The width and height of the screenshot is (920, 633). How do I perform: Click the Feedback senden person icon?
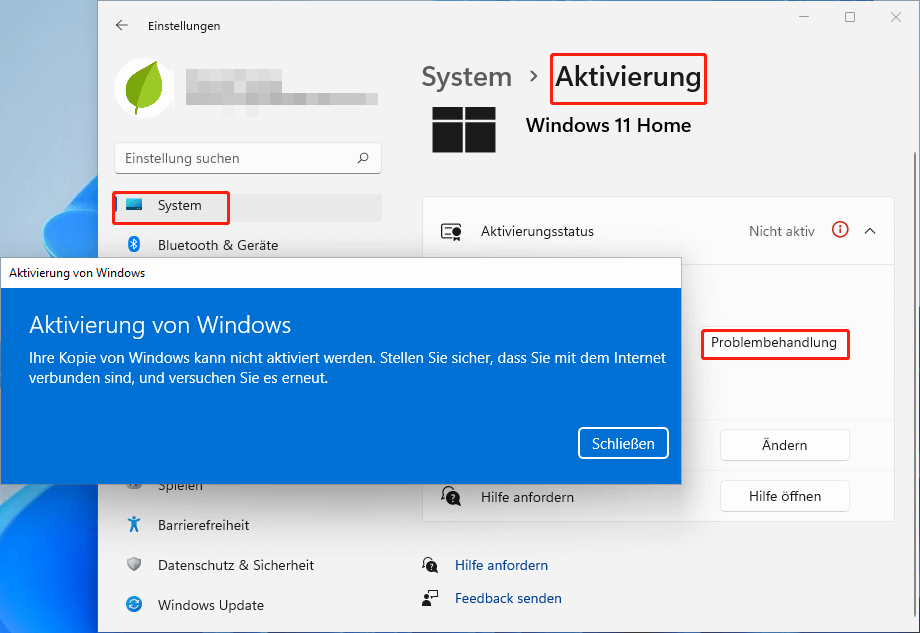pos(430,598)
